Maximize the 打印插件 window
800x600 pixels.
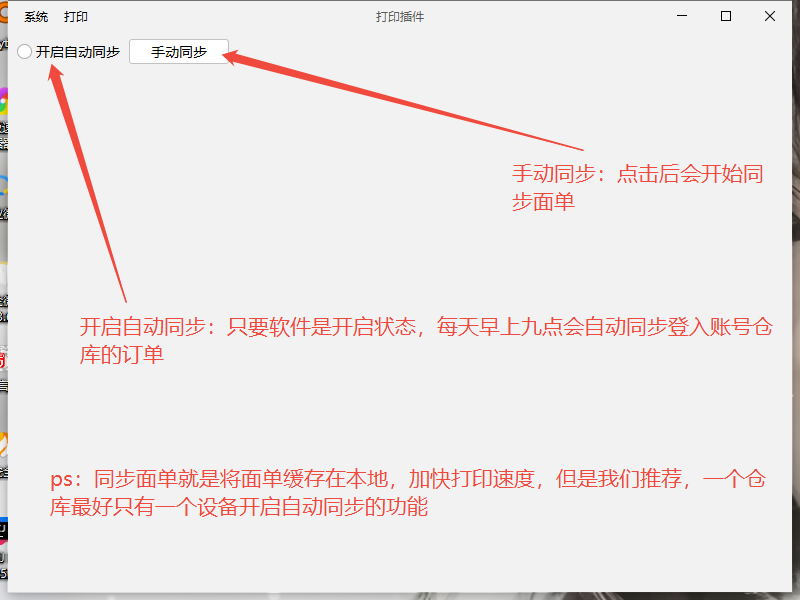click(x=726, y=16)
